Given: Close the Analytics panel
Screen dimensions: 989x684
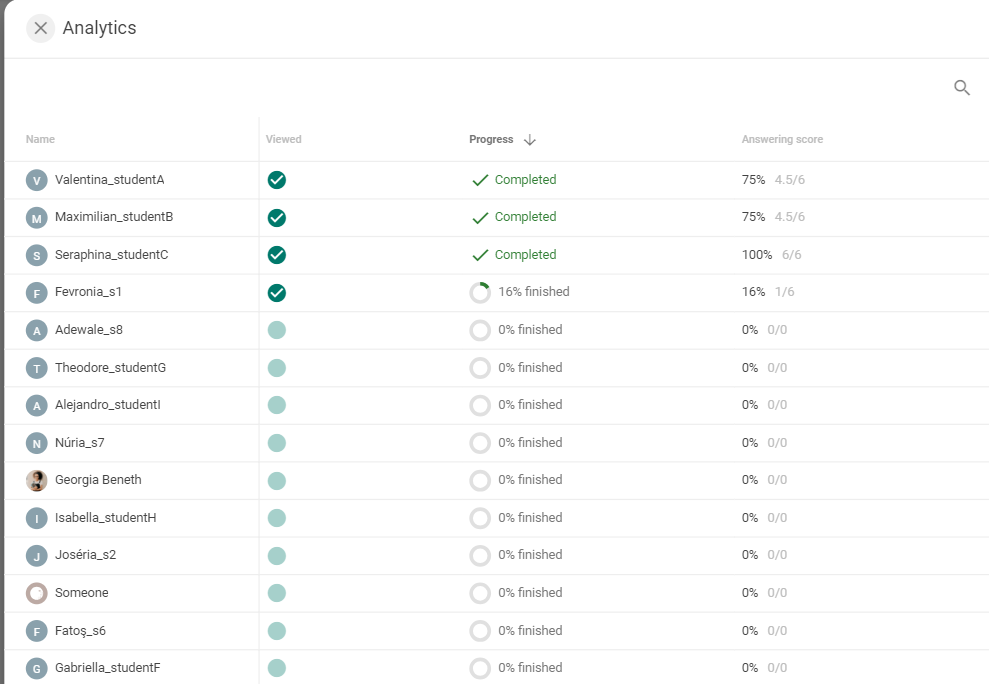Looking at the screenshot, I should pyautogui.click(x=40, y=28).
